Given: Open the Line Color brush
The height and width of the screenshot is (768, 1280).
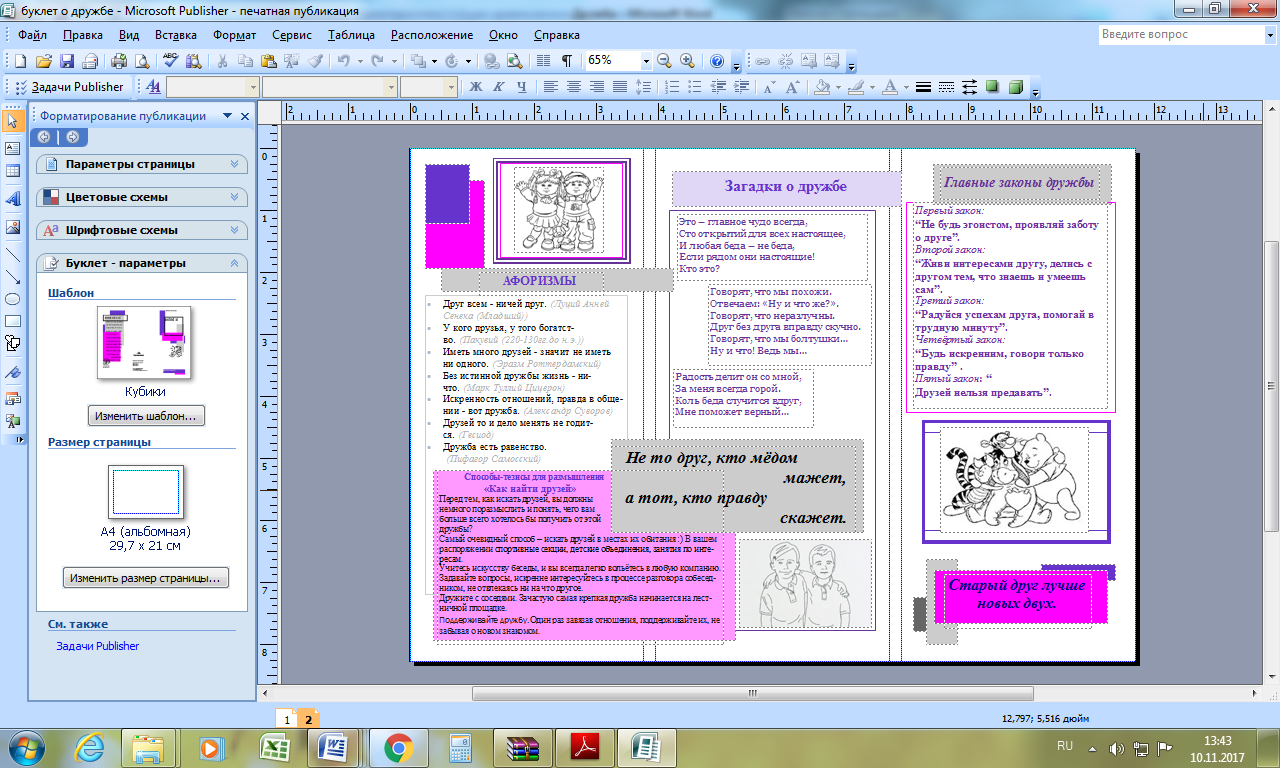Looking at the screenshot, I should click(x=856, y=87).
